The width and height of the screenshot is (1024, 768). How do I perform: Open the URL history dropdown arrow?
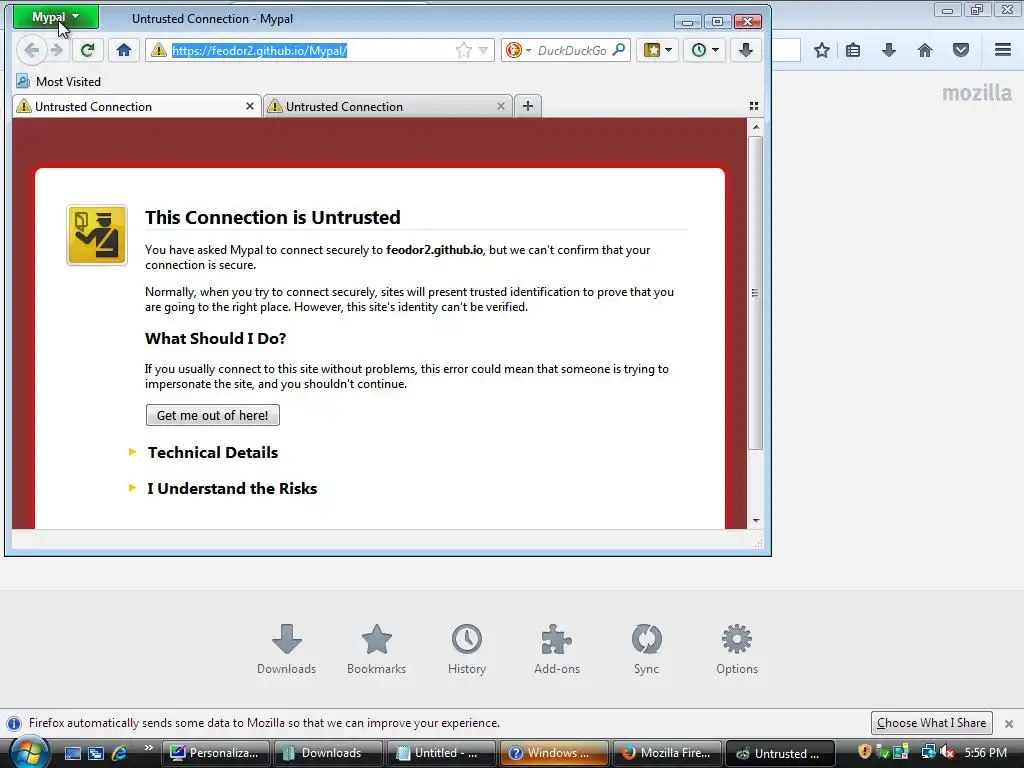483,50
